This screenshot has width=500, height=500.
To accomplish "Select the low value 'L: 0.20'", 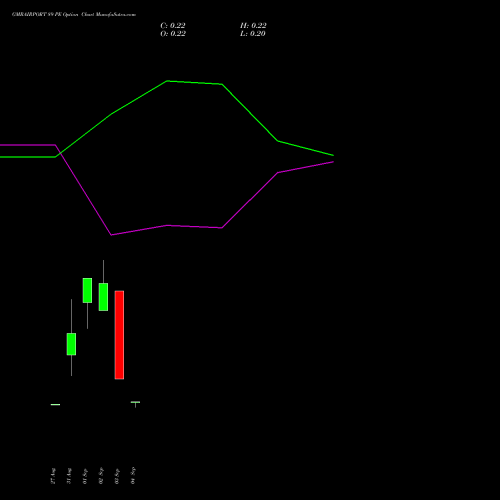I will click(253, 34).
